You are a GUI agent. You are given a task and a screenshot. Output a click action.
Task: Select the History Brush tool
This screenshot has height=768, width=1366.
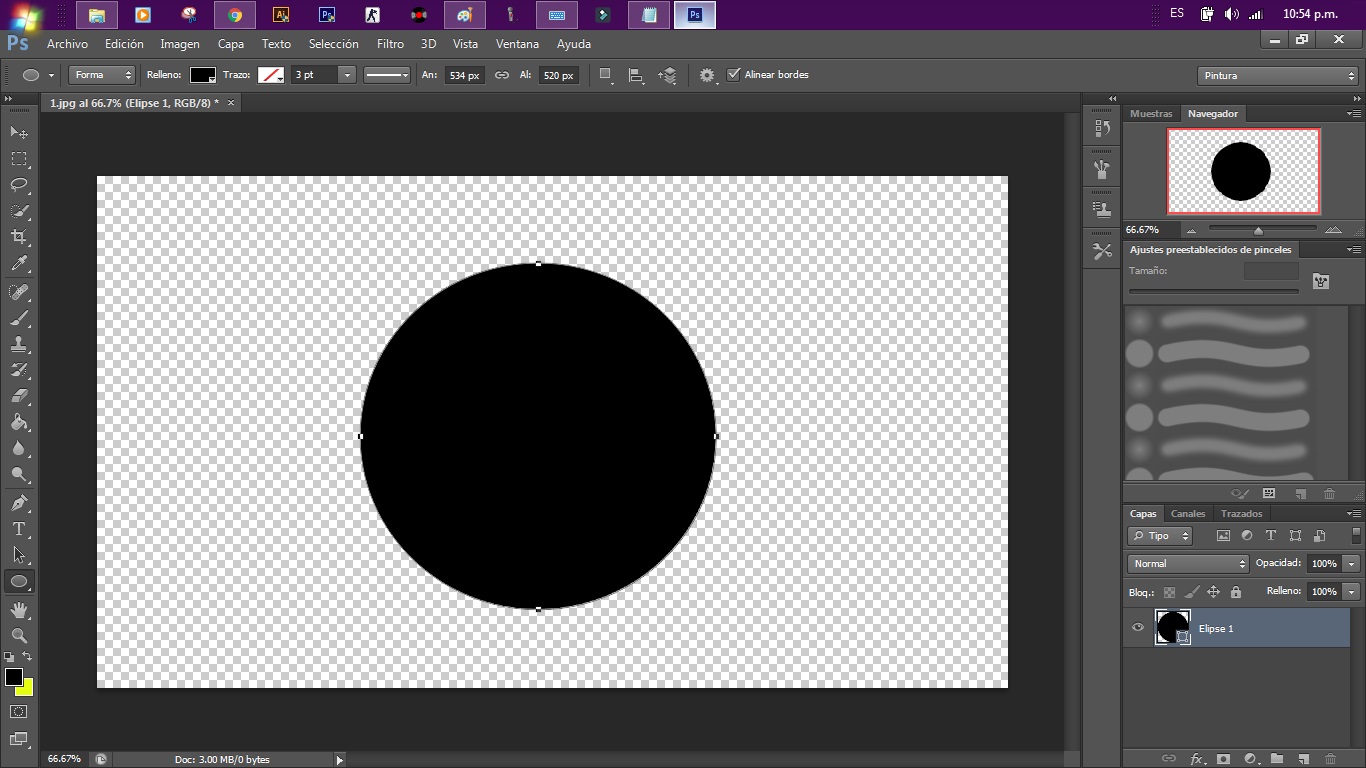click(x=19, y=370)
